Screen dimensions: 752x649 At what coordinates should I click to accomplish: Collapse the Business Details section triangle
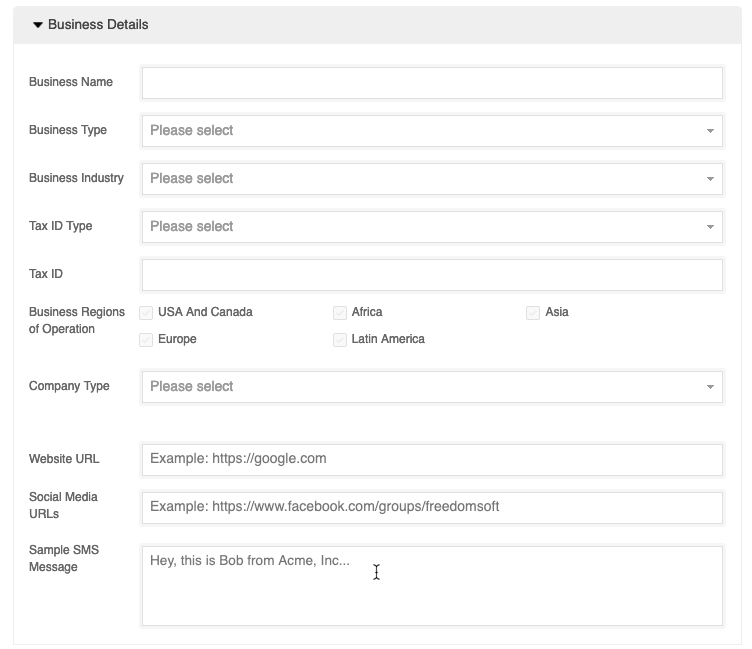[x=38, y=25]
